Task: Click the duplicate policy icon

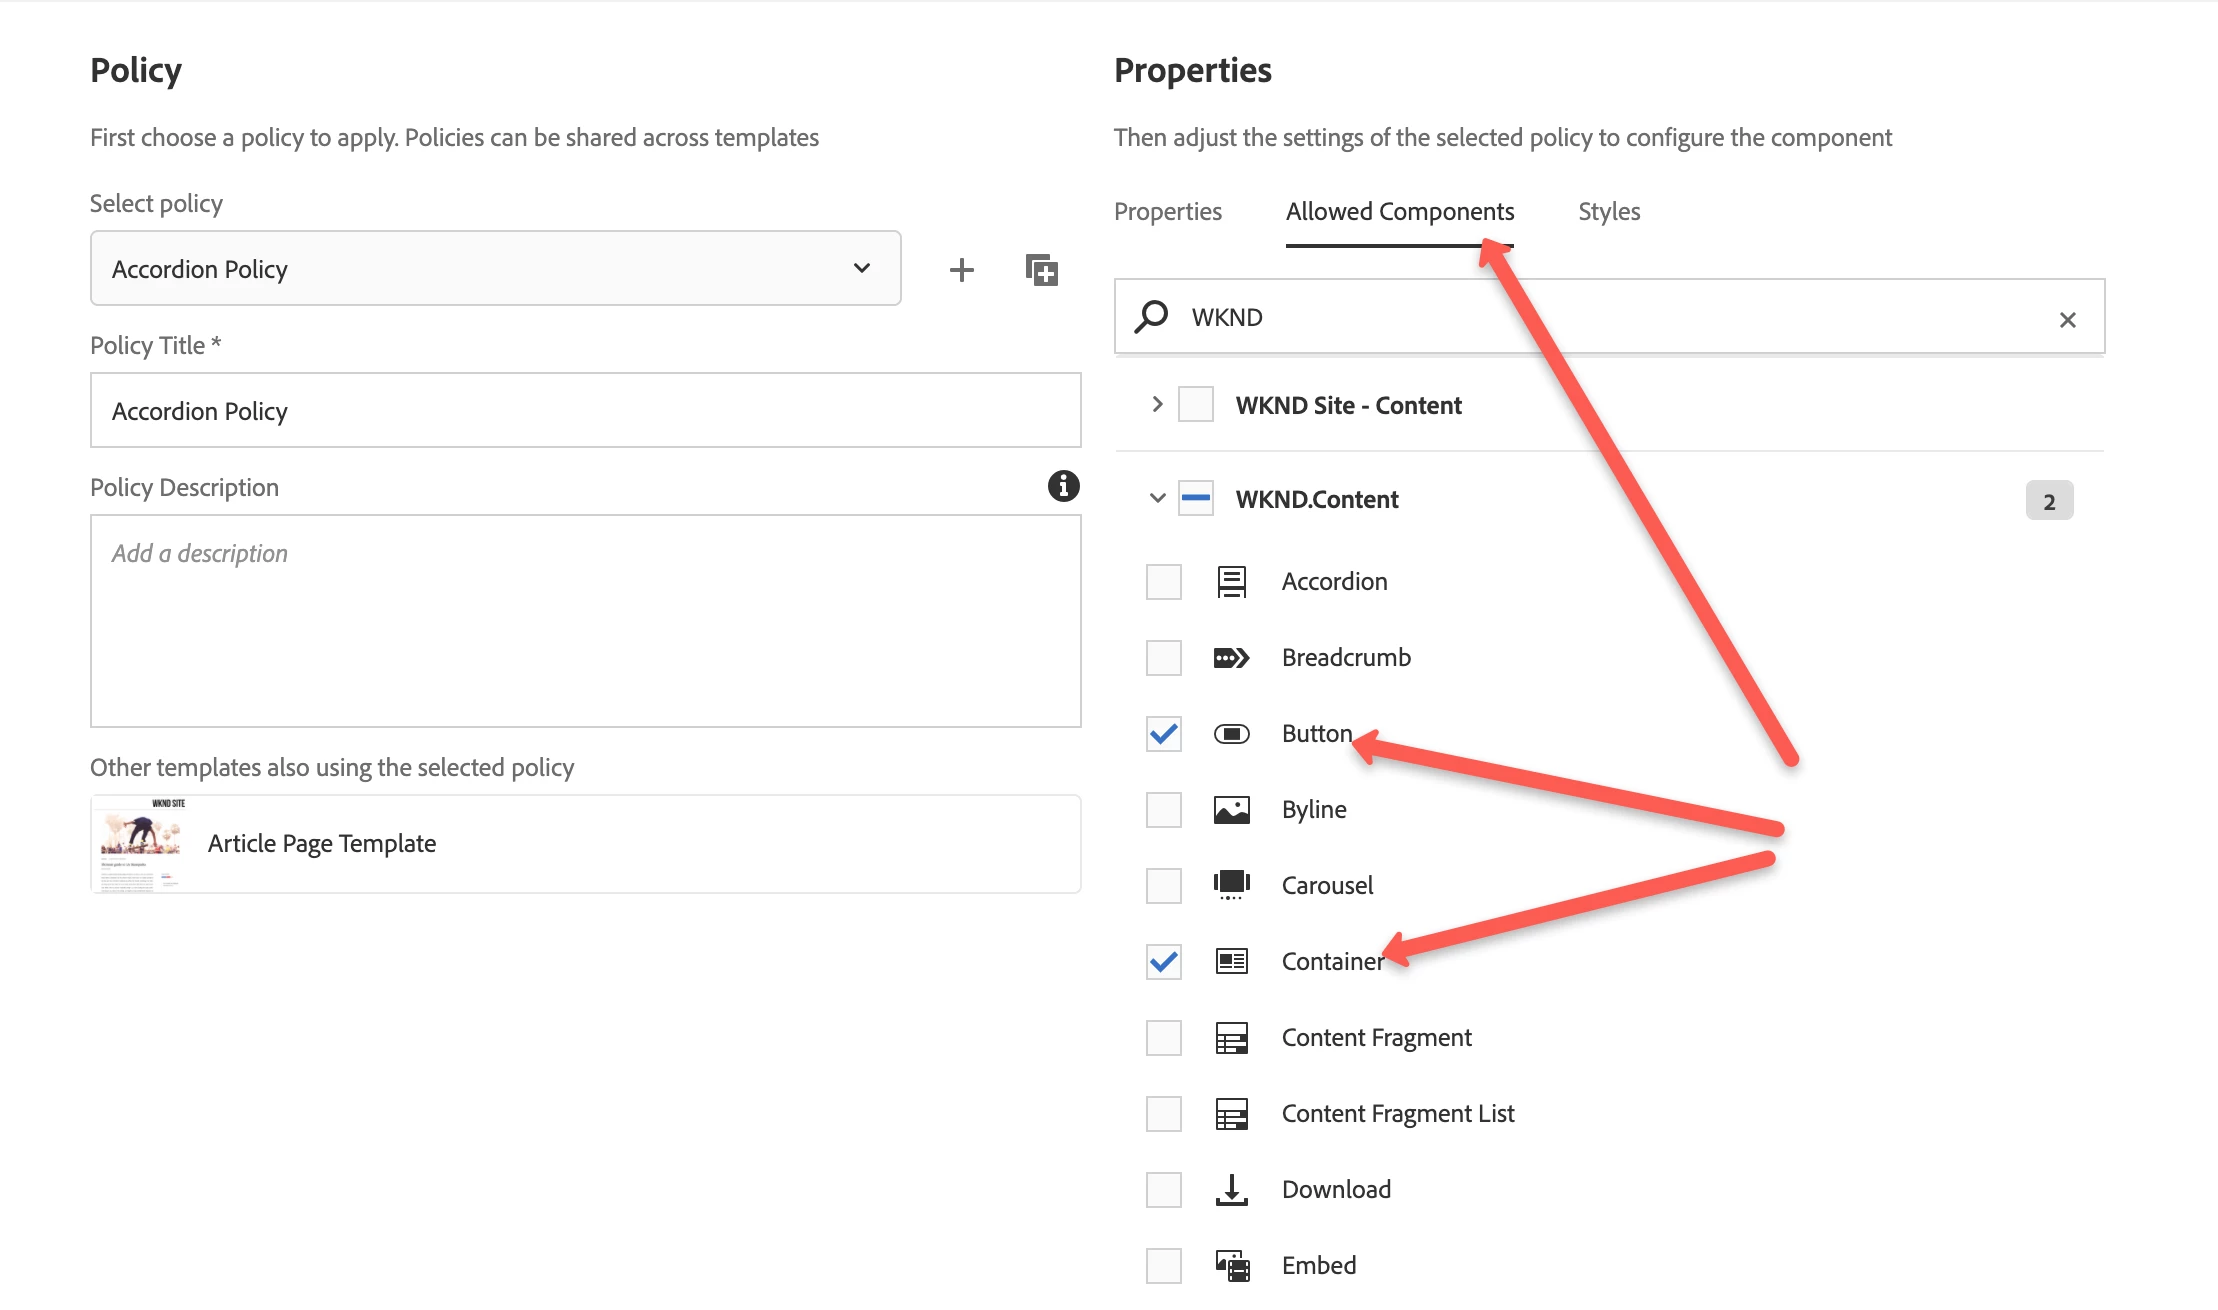Action: tap(1041, 269)
